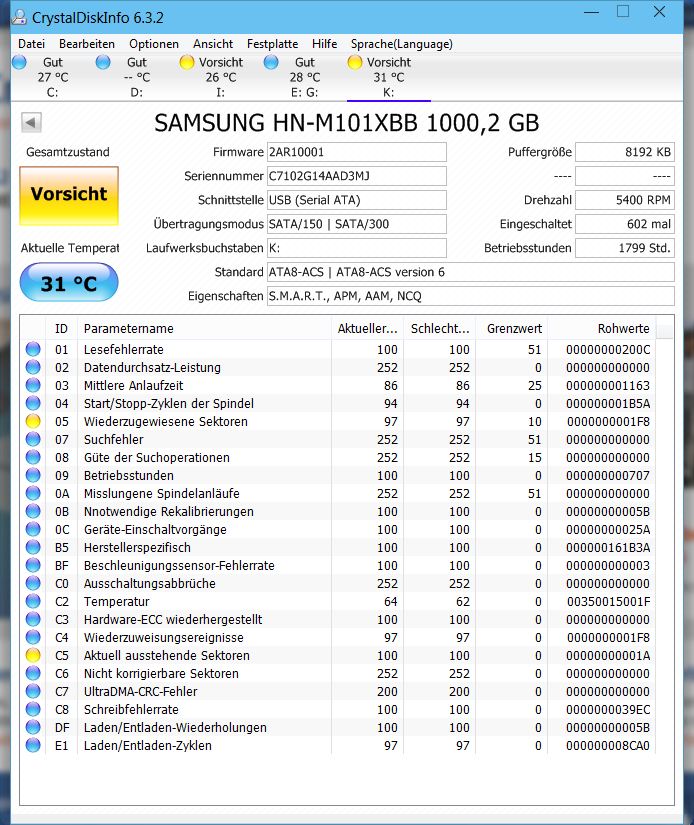Screen dimensions: 694x825
Task: Click the previous disk arrow button
Action: click(x=31, y=123)
